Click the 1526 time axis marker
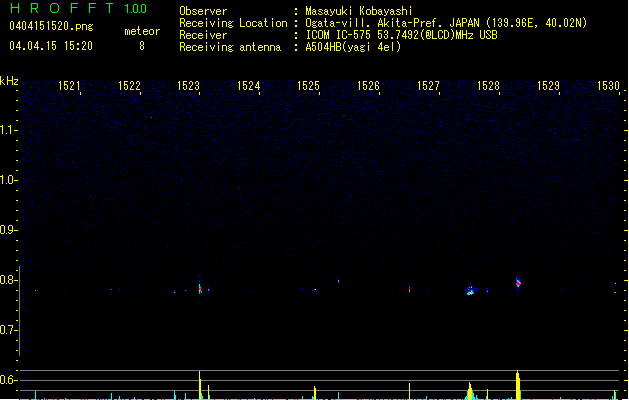Screen dimensions: 629x400 pyautogui.click(x=368, y=85)
